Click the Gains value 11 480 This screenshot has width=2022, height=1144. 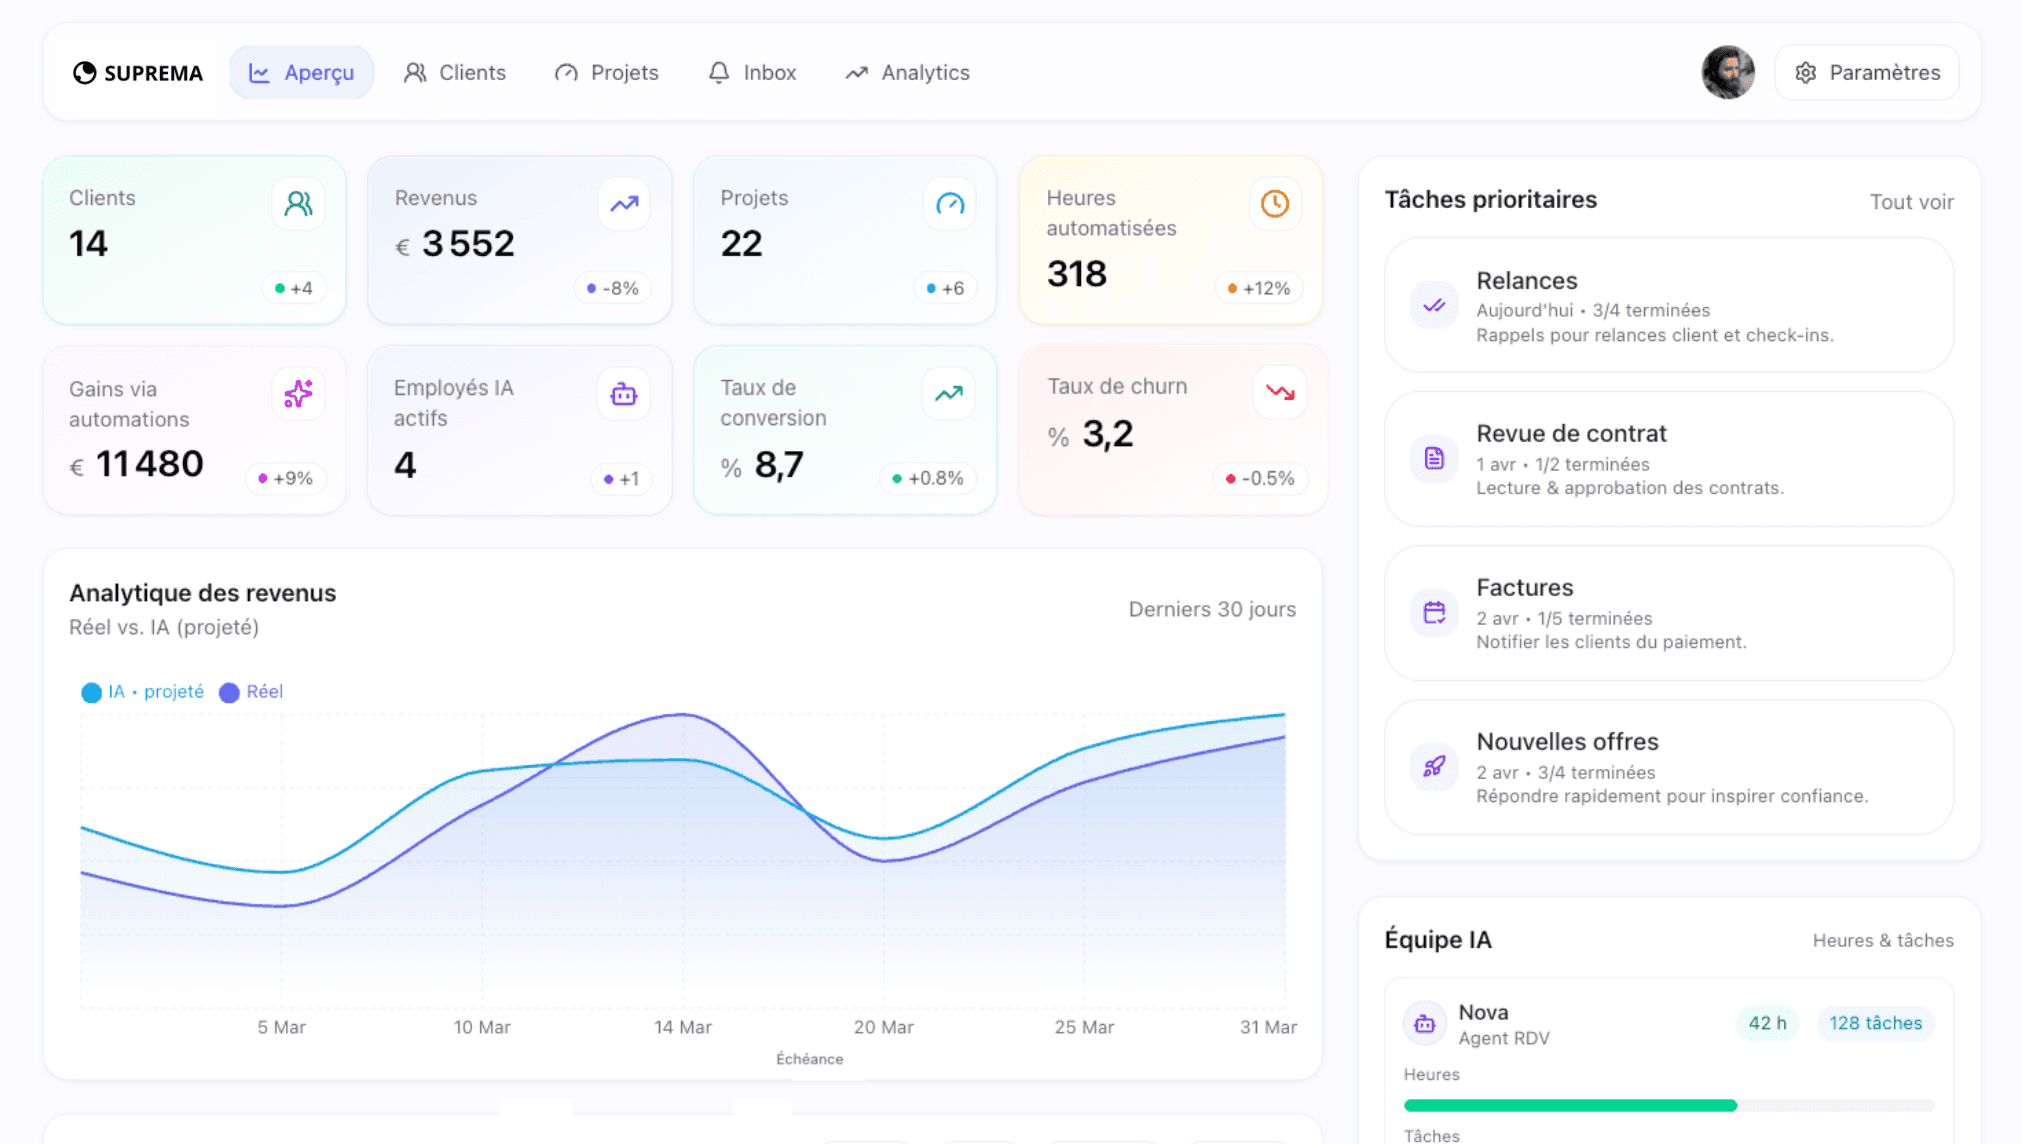pyautogui.click(x=150, y=464)
